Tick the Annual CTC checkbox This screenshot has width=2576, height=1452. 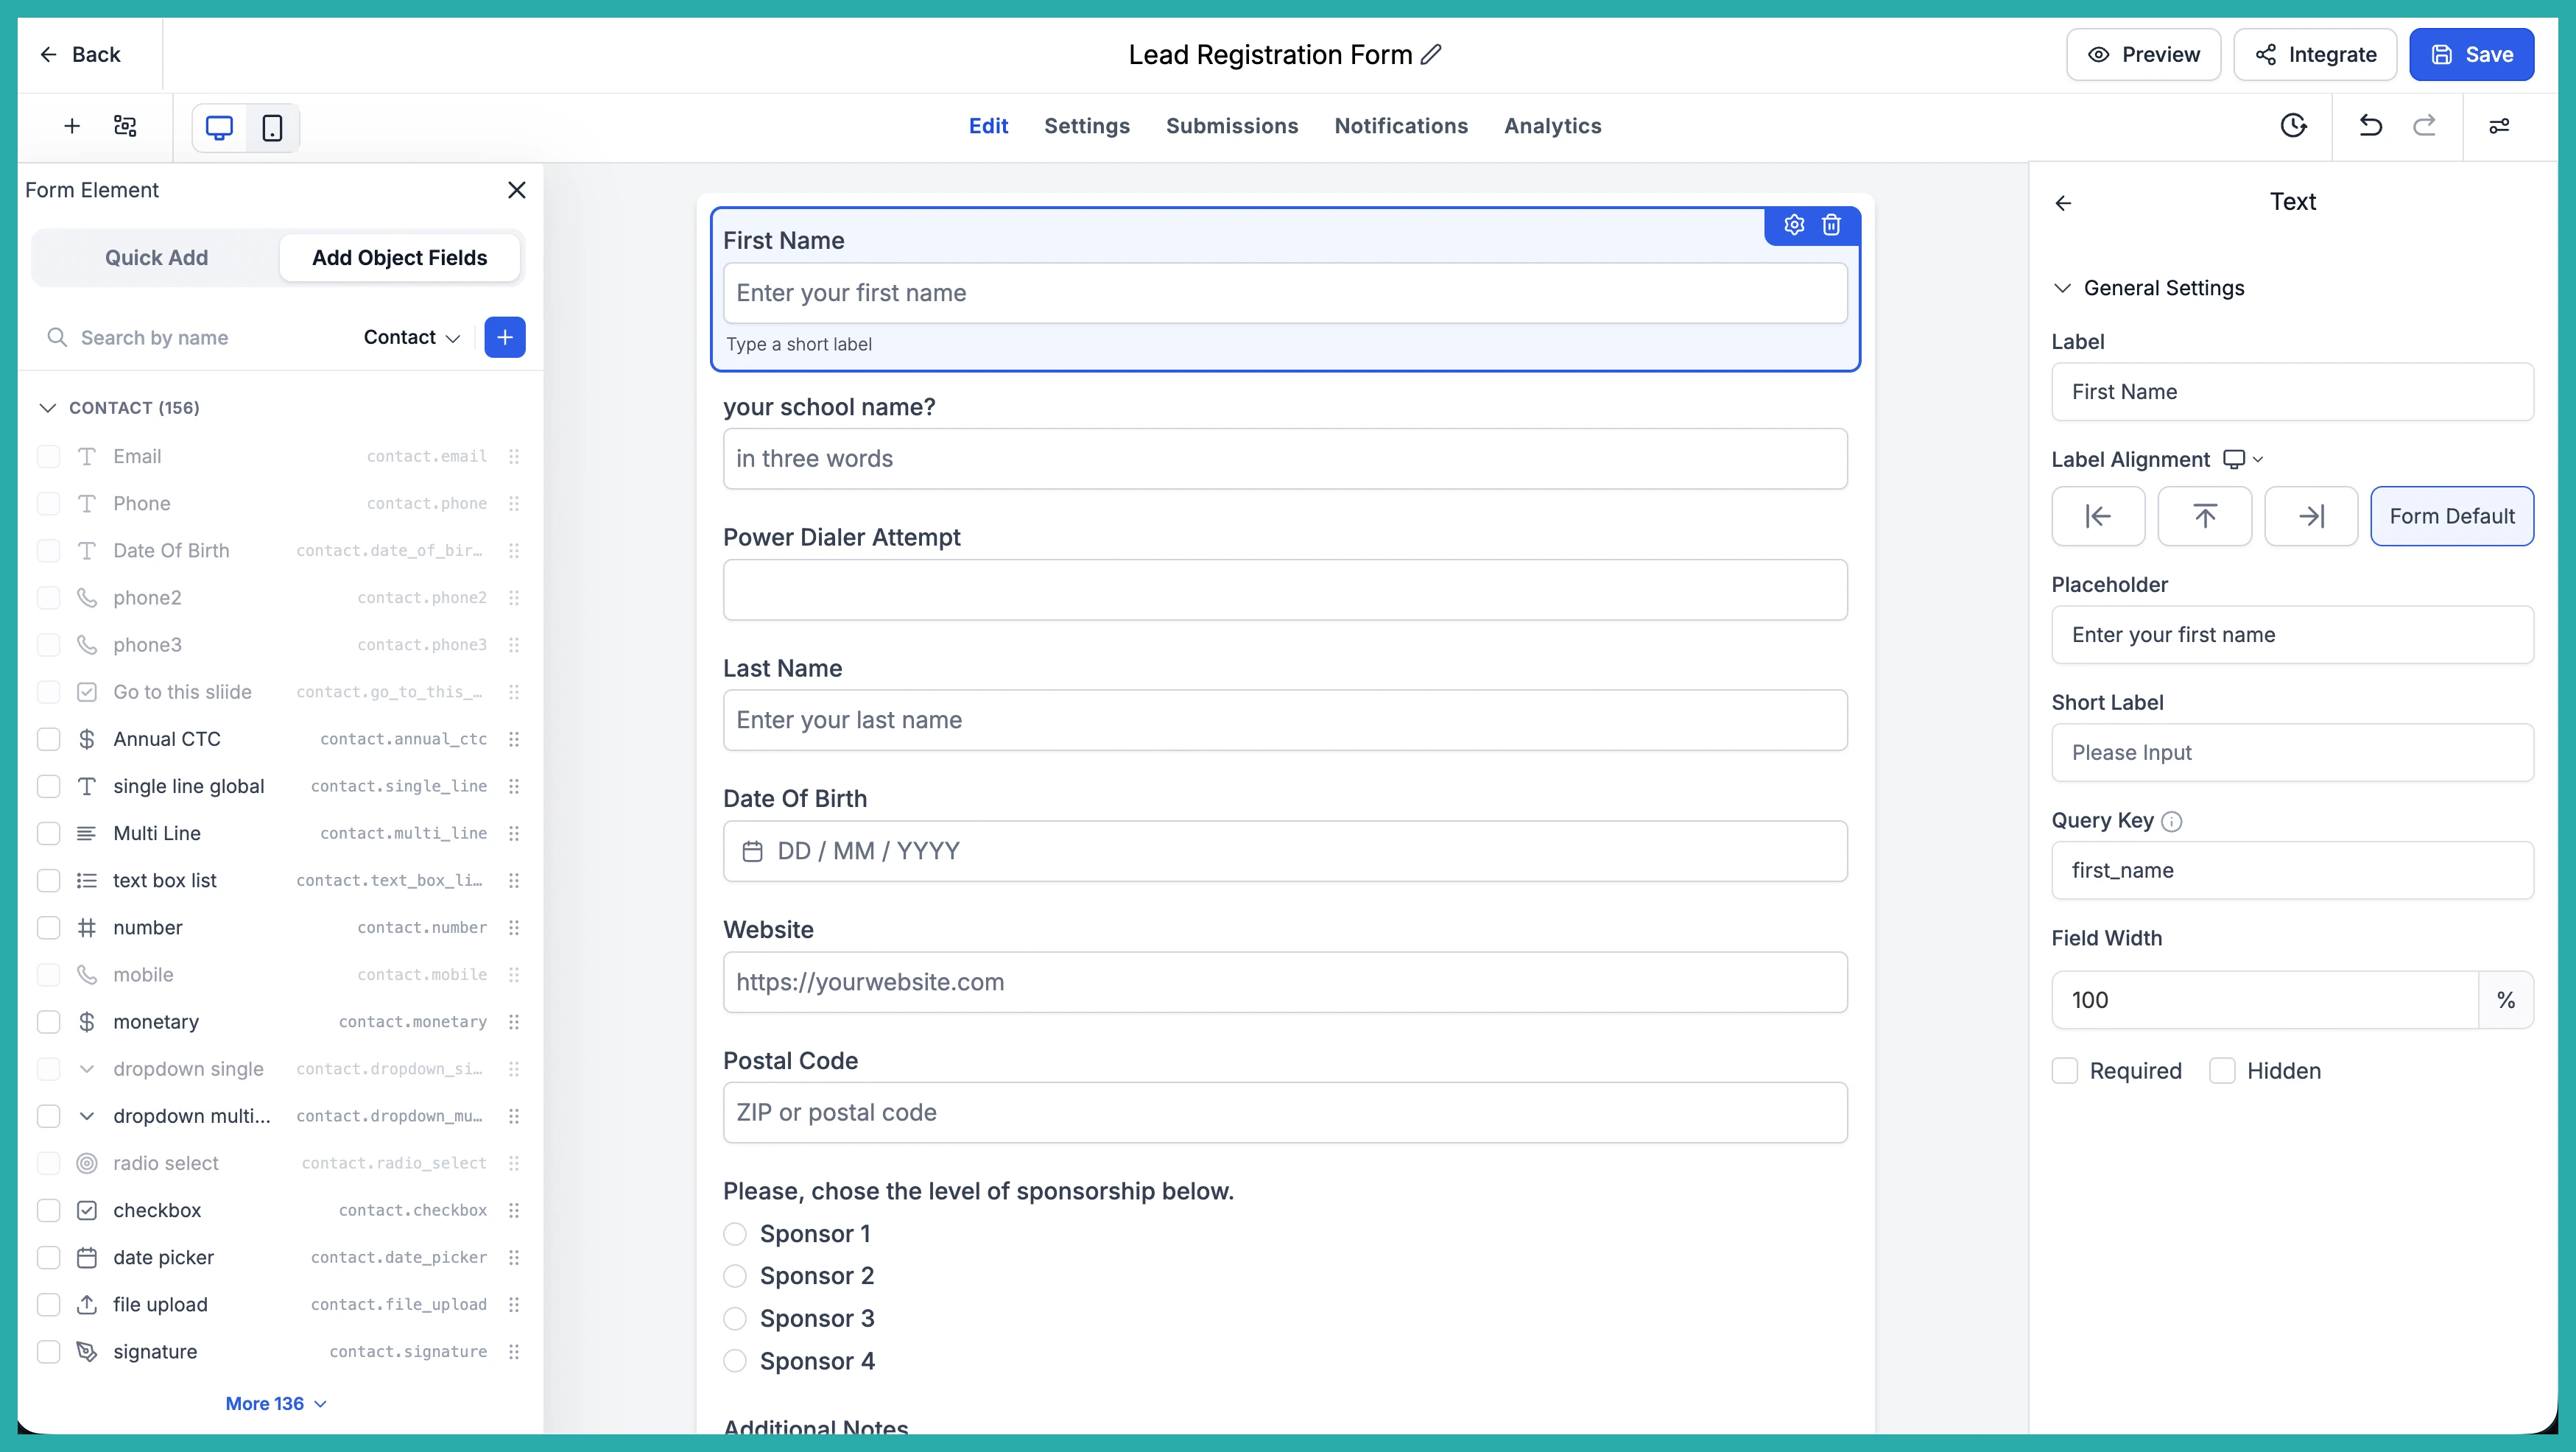click(48, 739)
